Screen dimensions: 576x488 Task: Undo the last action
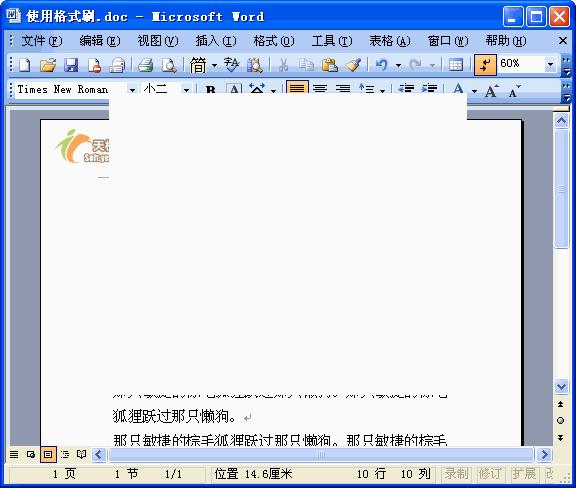(382, 65)
